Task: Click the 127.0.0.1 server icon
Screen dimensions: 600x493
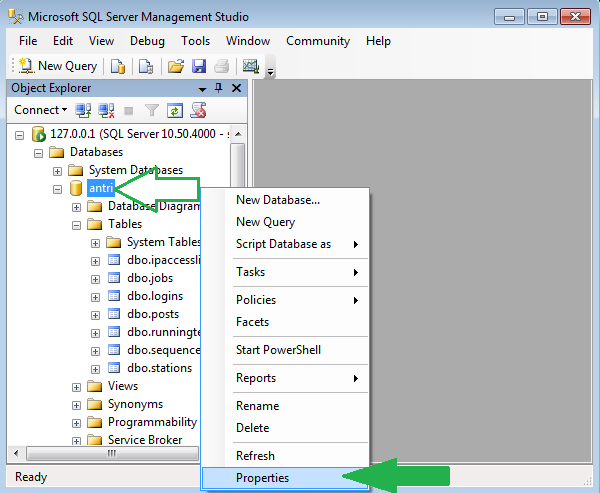Action: (39, 134)
